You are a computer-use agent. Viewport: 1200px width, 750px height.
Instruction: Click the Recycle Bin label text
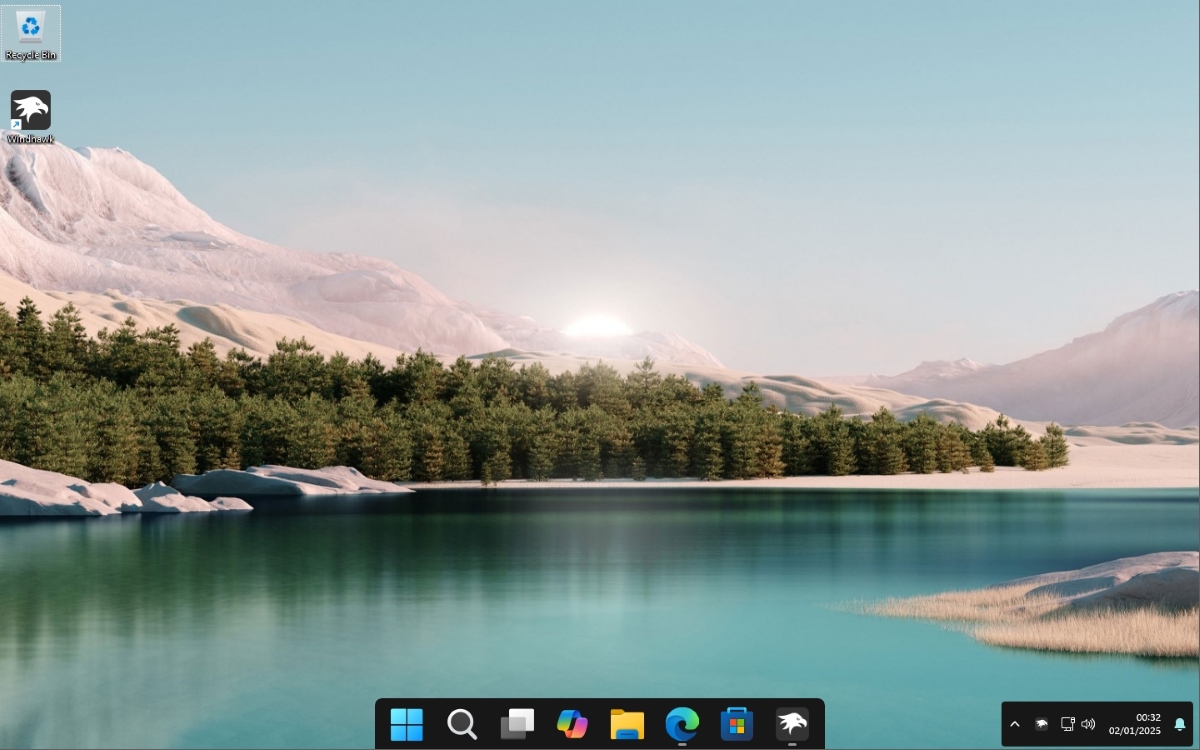click(31, 57)
